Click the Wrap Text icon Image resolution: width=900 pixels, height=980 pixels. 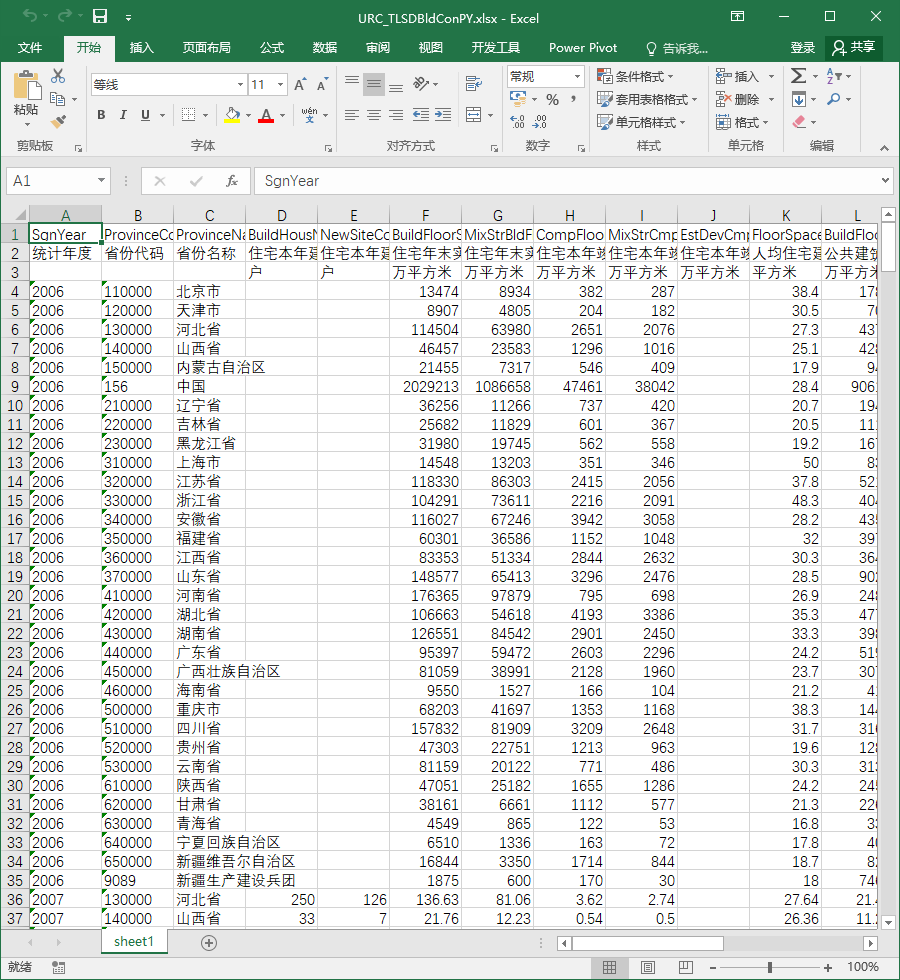(x=474, y=83)
